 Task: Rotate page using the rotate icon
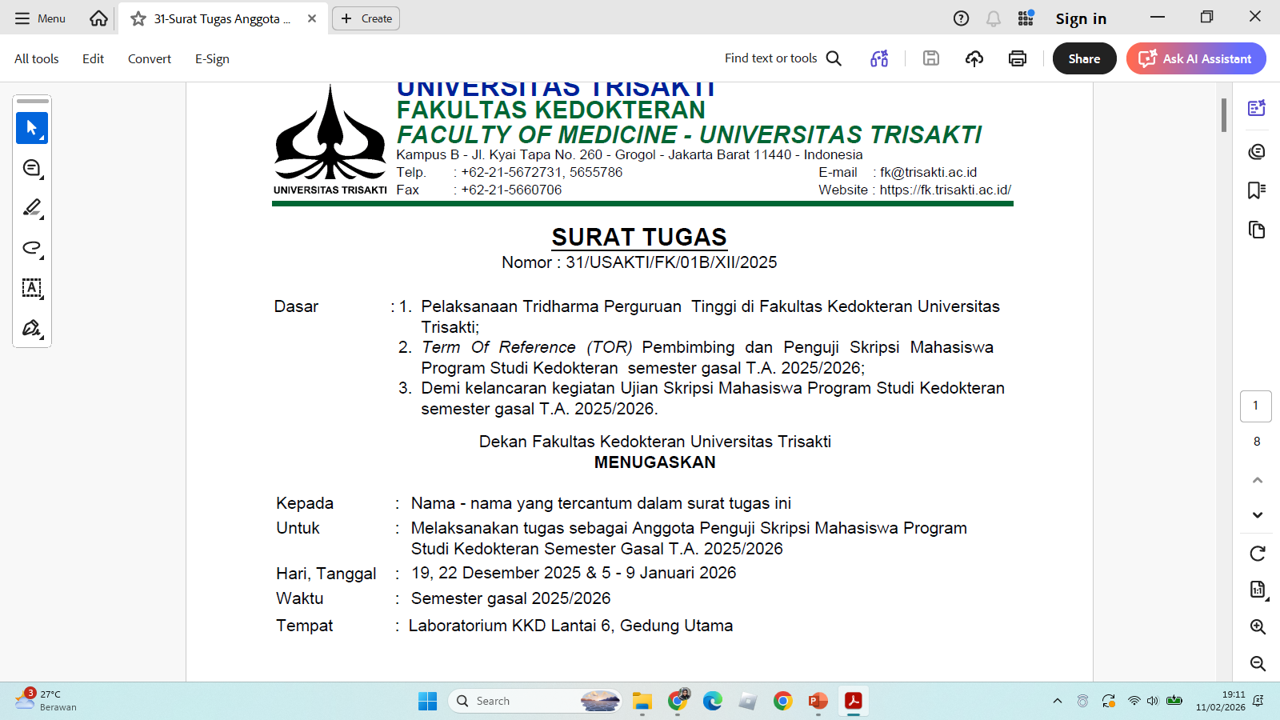pyautogui.click(x=1258, y=554)
